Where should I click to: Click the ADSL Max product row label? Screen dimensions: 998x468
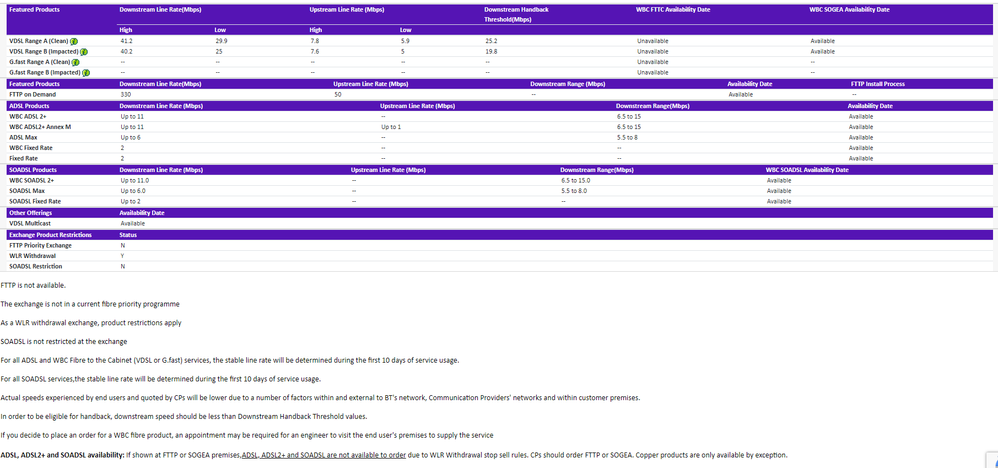pos(24,137)
